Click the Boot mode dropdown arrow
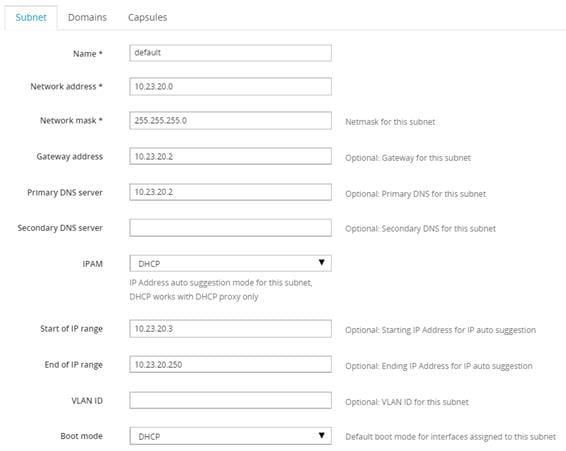Screen dimensions: 566x451 point(322,435)
